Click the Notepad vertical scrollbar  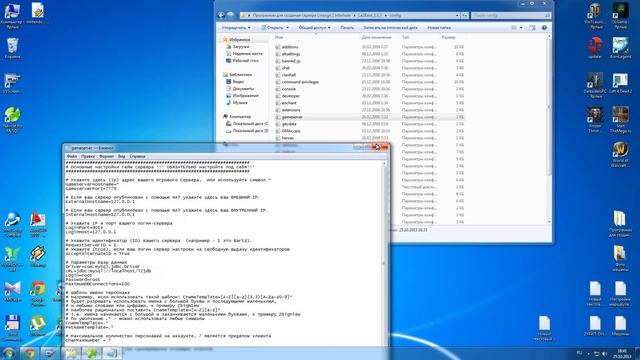384,253
